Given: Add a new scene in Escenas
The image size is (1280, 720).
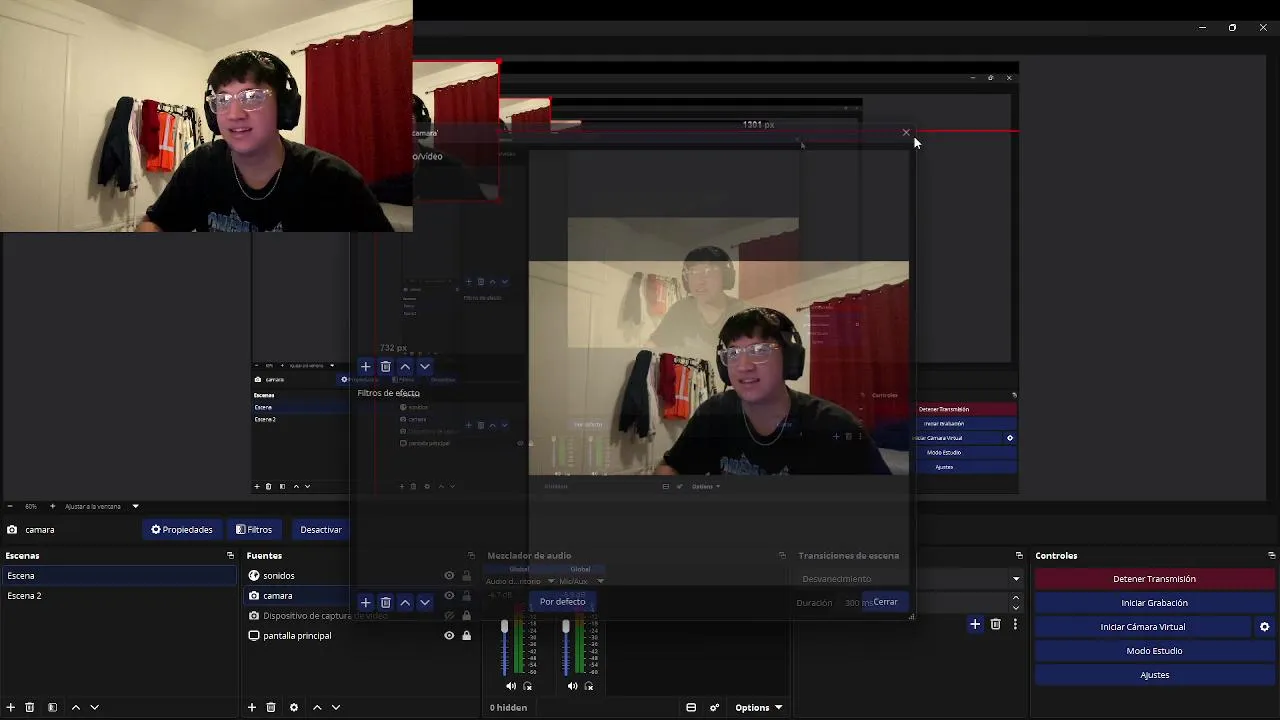Looking at the screenshot, I should [x=10, y=707].
